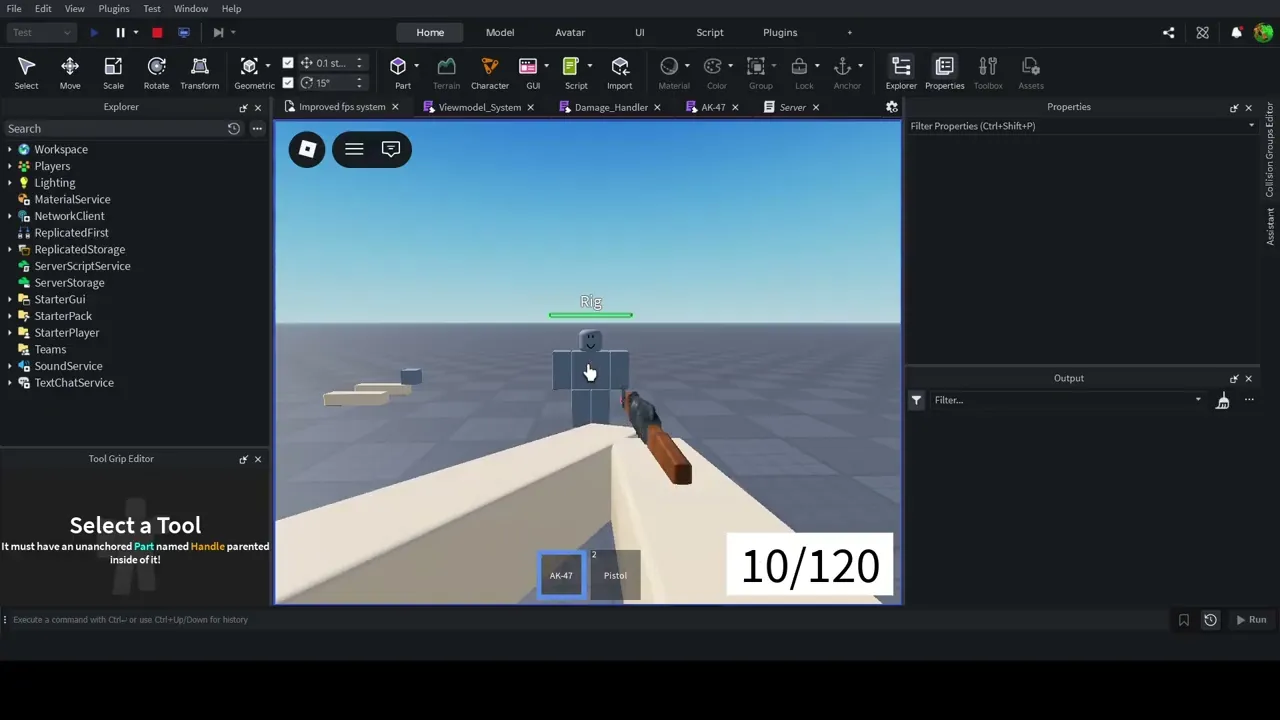Viewport: 1280px width, 720px height.
Task: Switch to the Model ribbon tab
Action: (500, 32)
